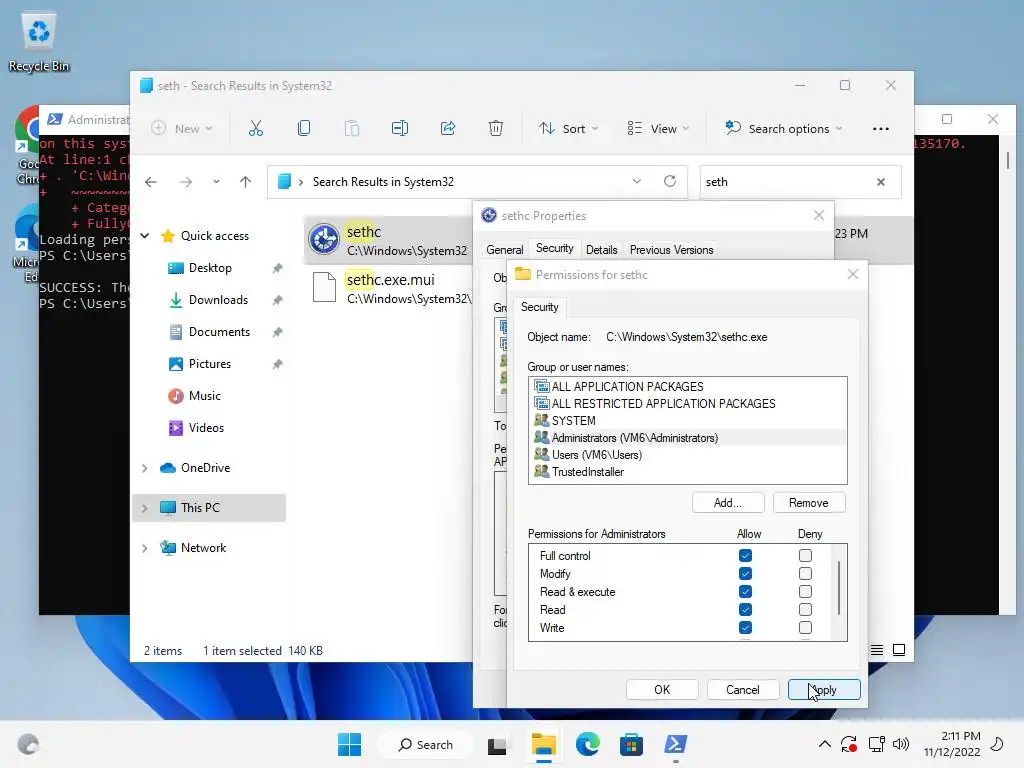Launch Microsoft Edge from taskbar
This screenshot has height=768, width=1024.
point(588,744)
